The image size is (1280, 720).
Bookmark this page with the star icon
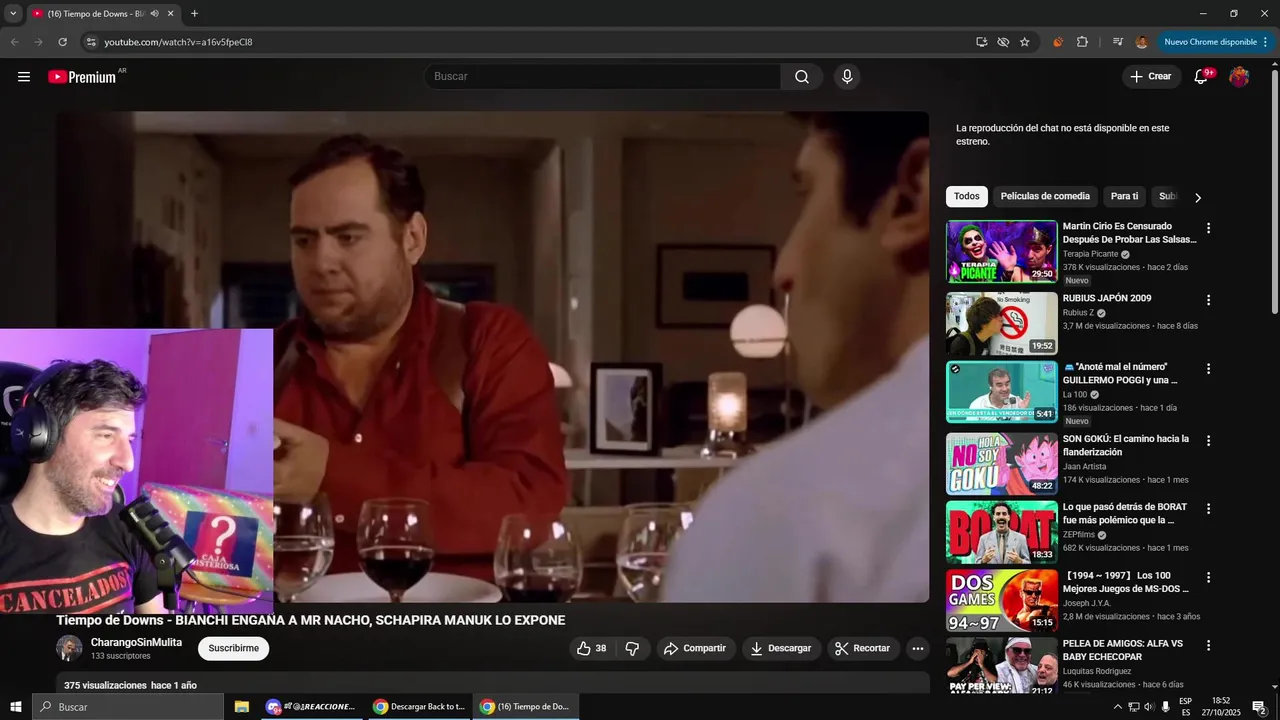click(1024, 42)
